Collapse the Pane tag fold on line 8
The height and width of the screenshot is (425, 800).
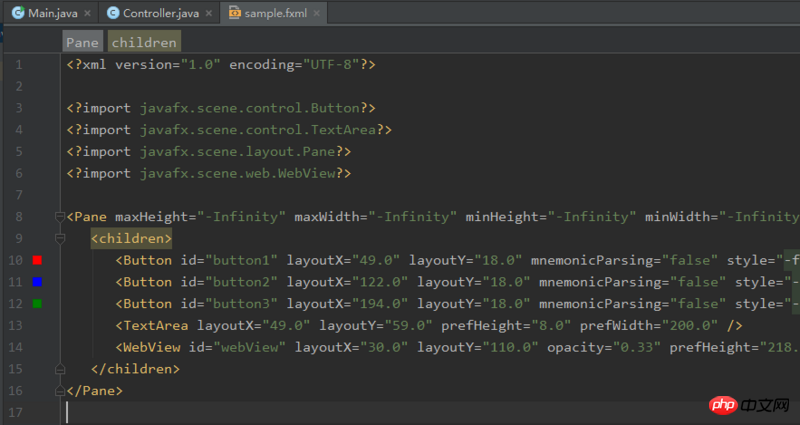click(59, 217)
